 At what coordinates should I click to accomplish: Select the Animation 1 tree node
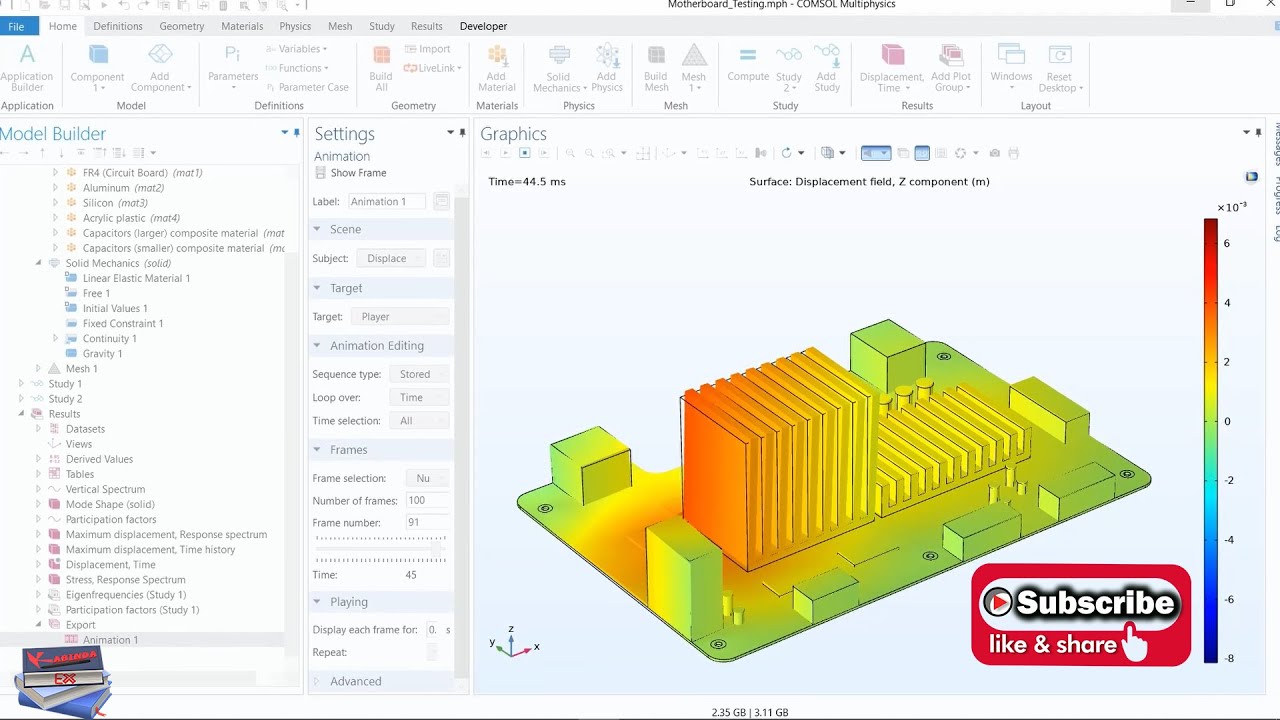point(110,640)
